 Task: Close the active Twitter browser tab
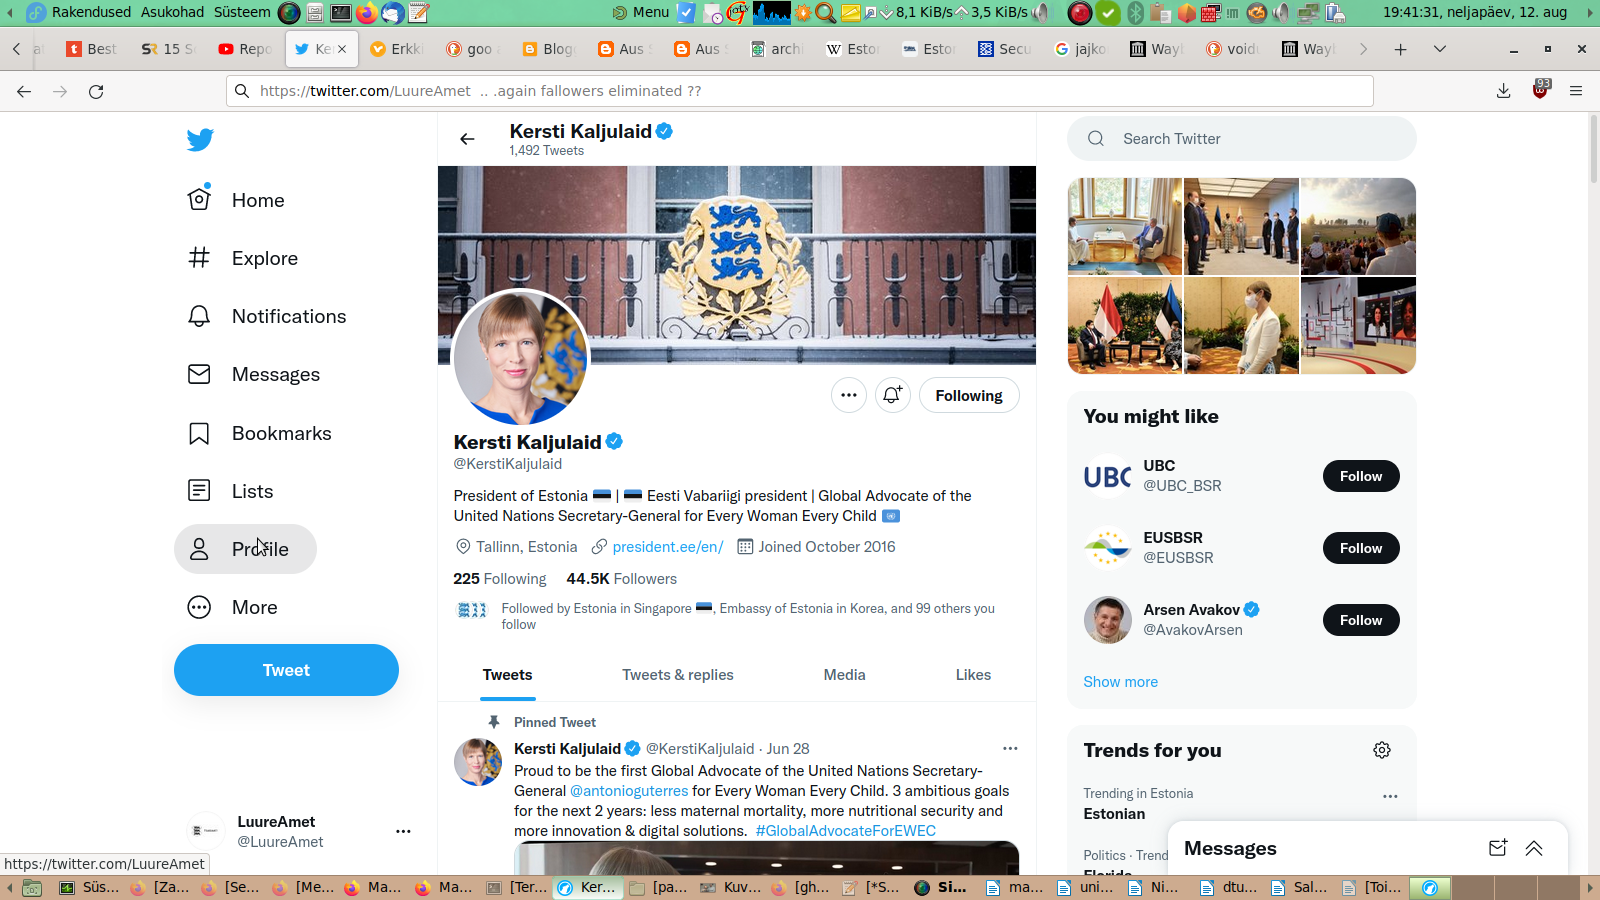point(342,48)
